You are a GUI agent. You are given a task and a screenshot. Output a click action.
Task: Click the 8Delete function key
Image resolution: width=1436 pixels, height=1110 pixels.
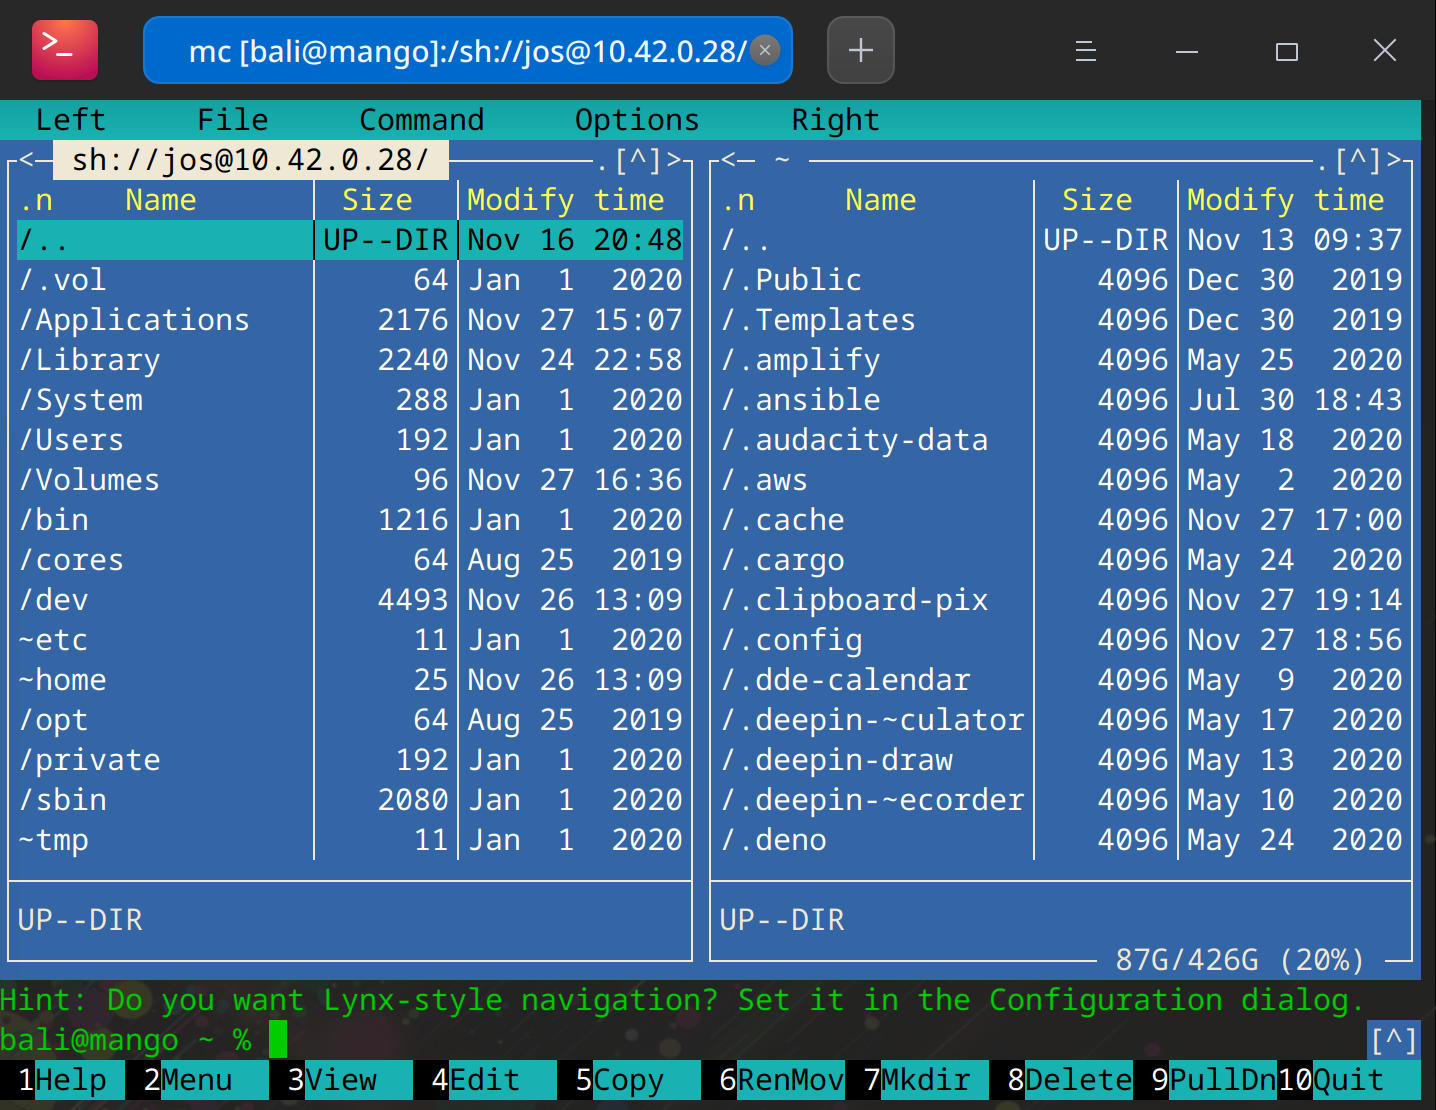coord(1061,1080)
